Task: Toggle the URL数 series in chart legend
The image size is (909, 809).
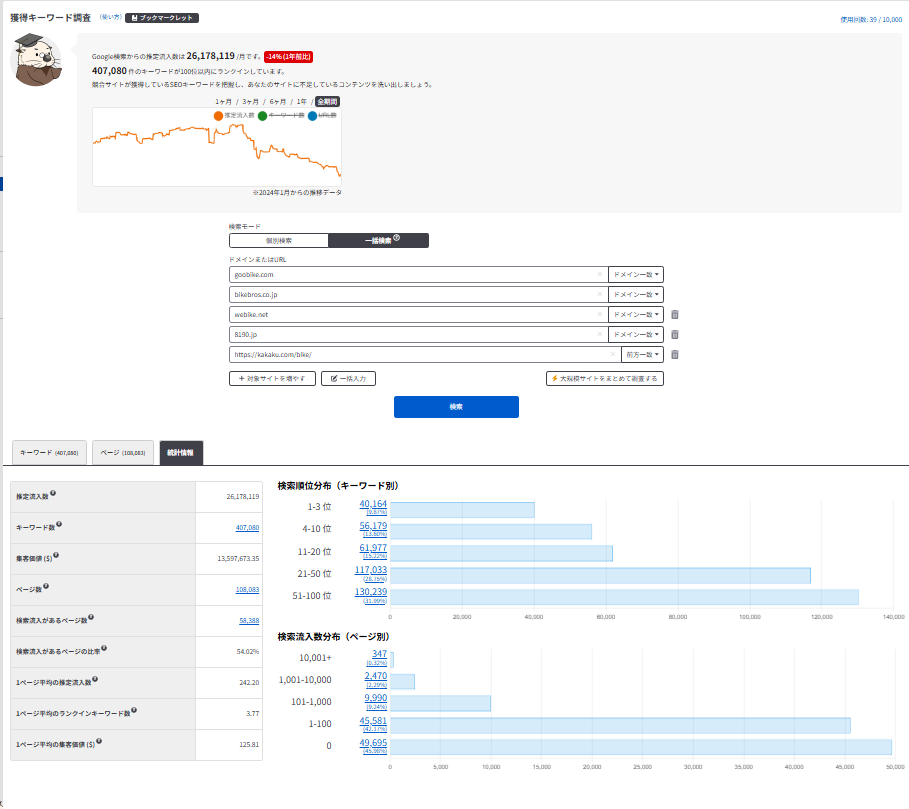Action: coord(312,116)
